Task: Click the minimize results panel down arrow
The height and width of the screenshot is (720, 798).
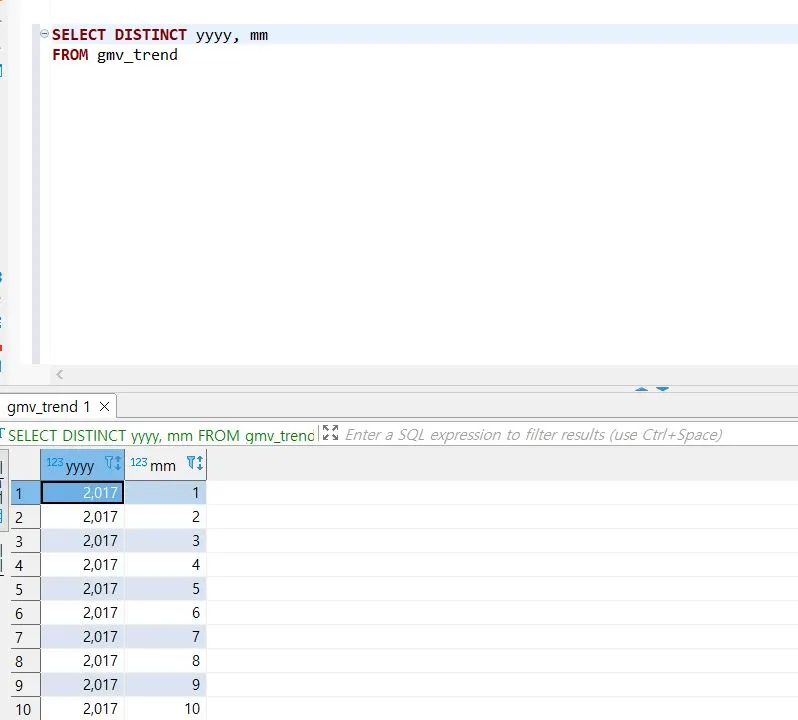Action: pyautogui.click(x=662, y=389)
